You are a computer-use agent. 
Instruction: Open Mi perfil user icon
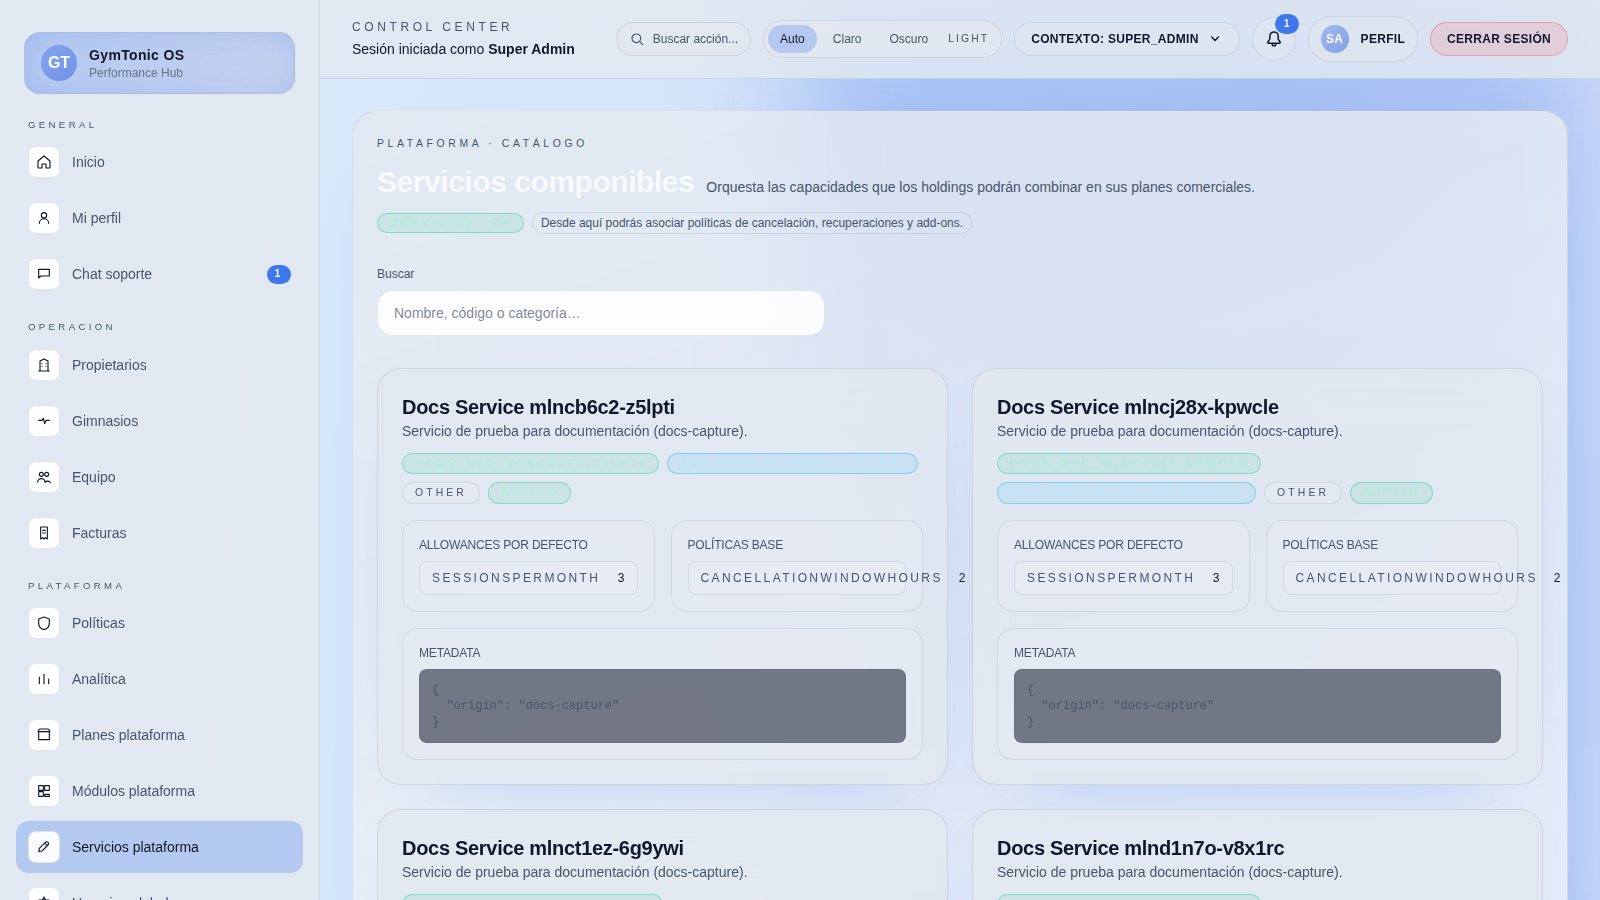[x=44, y=218]
